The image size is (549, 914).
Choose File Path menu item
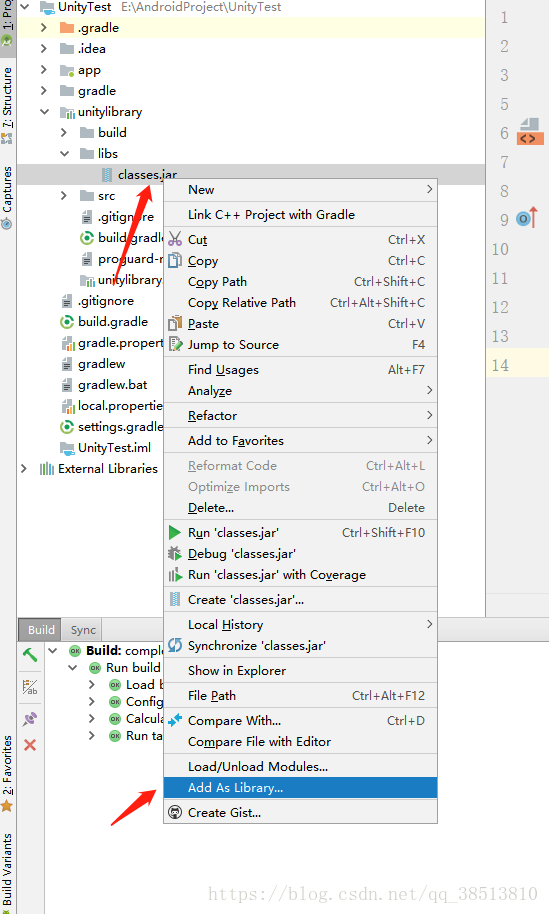point(300,695)
